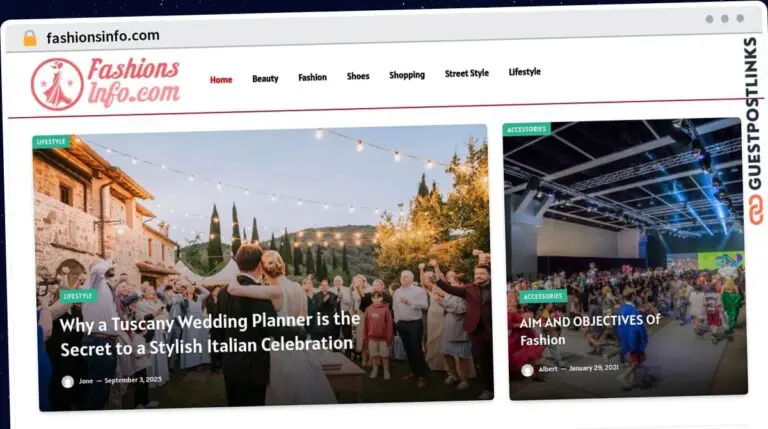Open the Shopping menu item
Image resolution: width=768 pixels, height=429 pixels.
pyautogui.click(x=407, y=75)
